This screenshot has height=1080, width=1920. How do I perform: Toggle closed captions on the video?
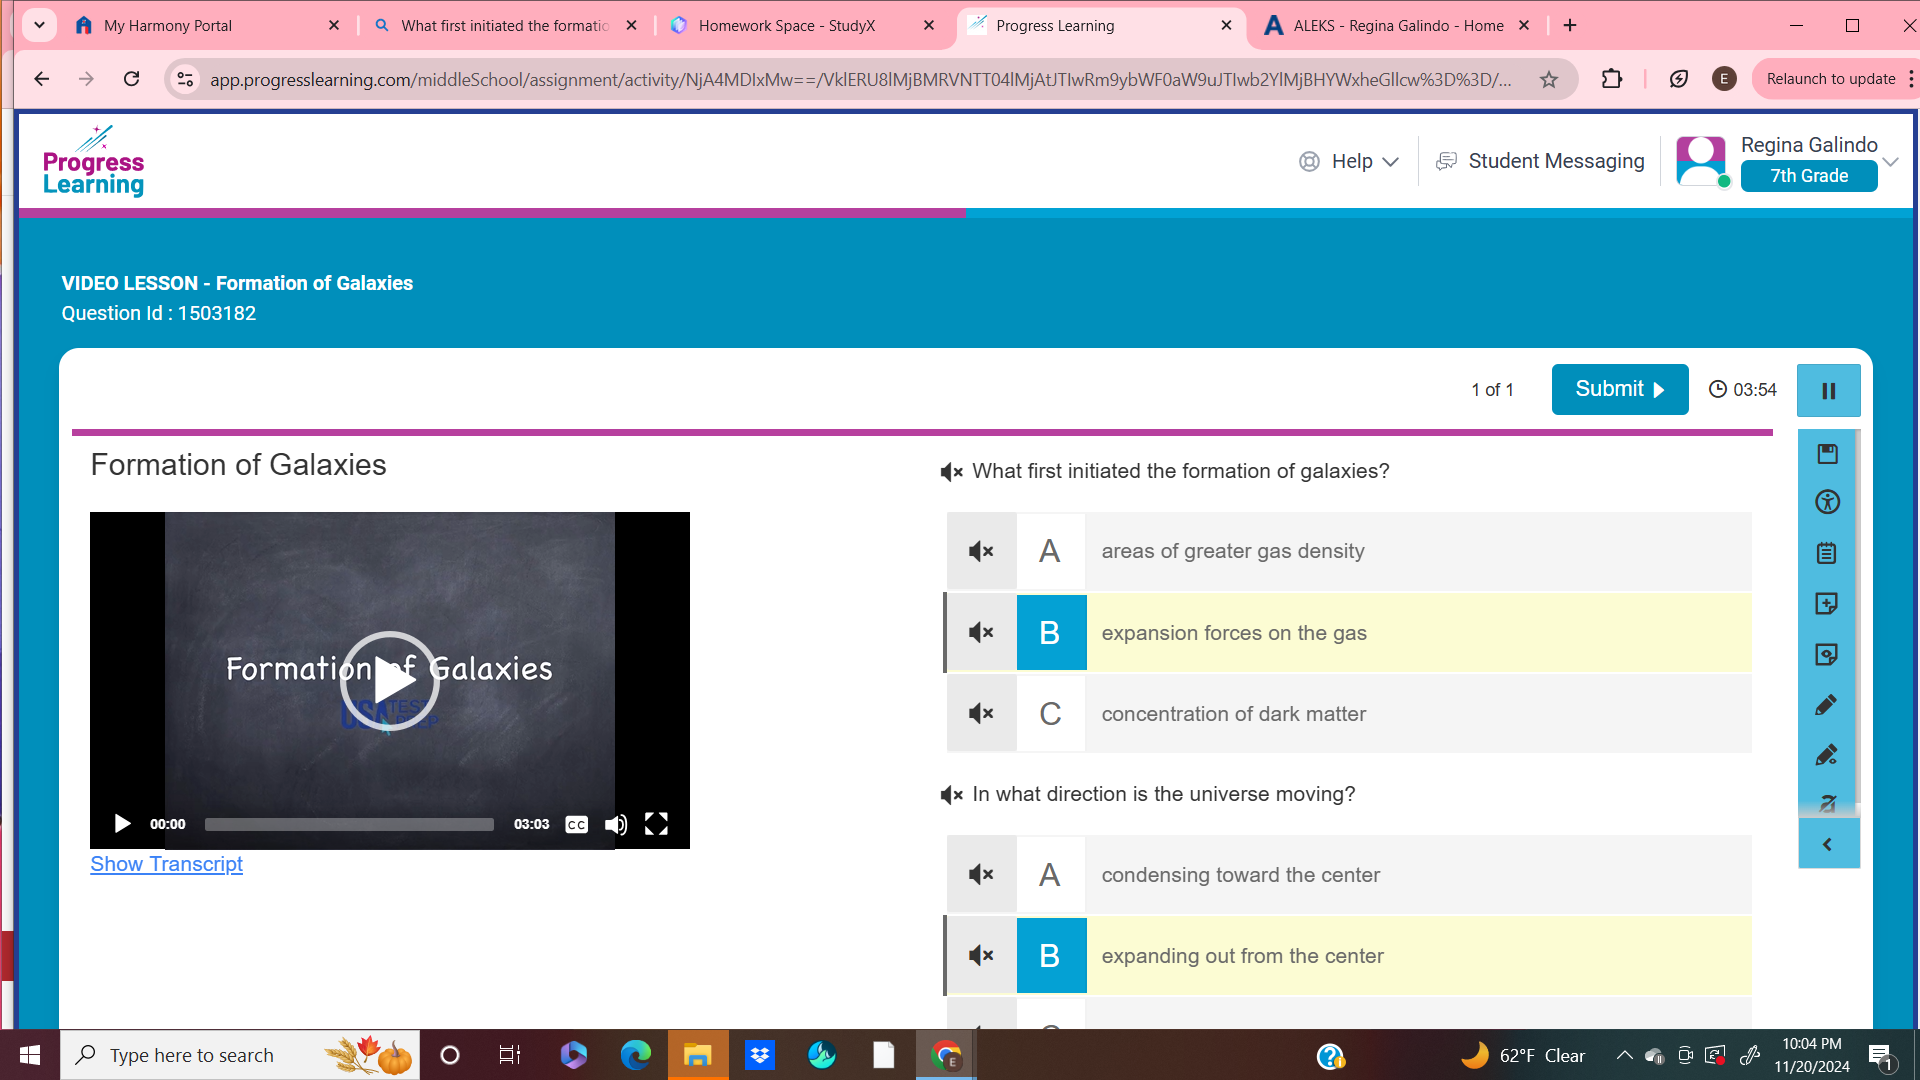coord(576,825)
